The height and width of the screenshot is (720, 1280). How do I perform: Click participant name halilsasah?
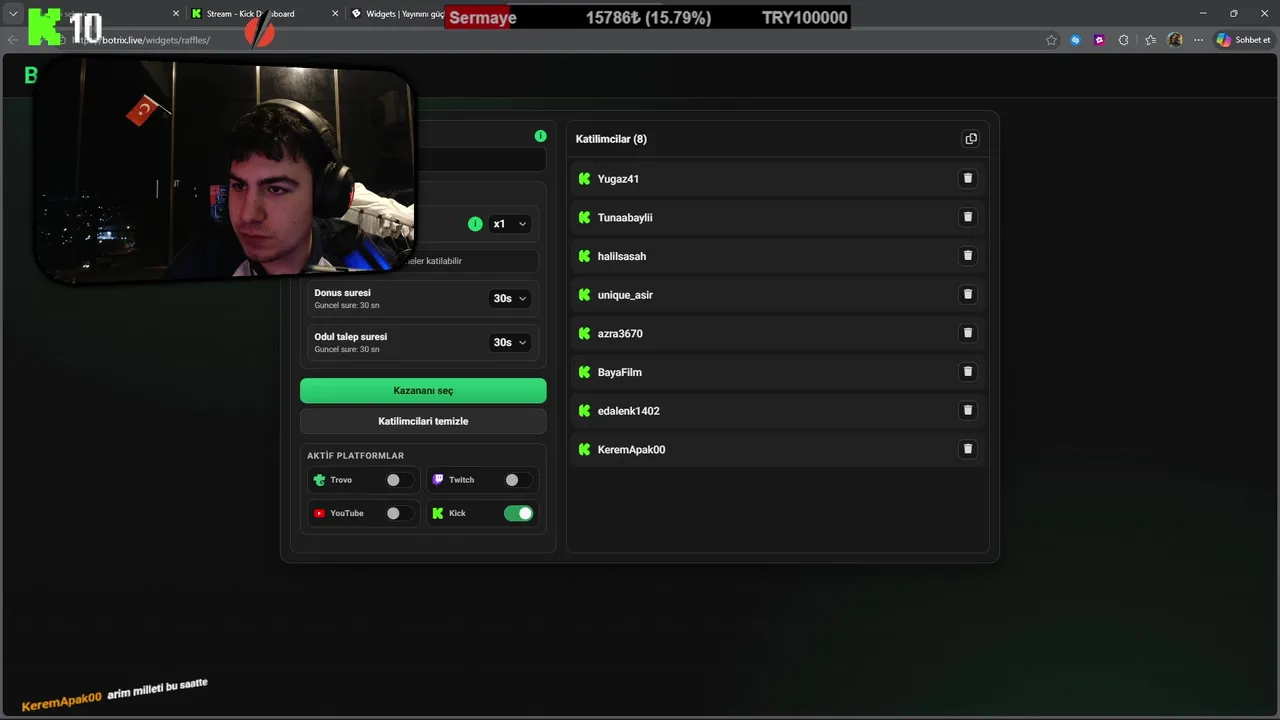(622, 256)
